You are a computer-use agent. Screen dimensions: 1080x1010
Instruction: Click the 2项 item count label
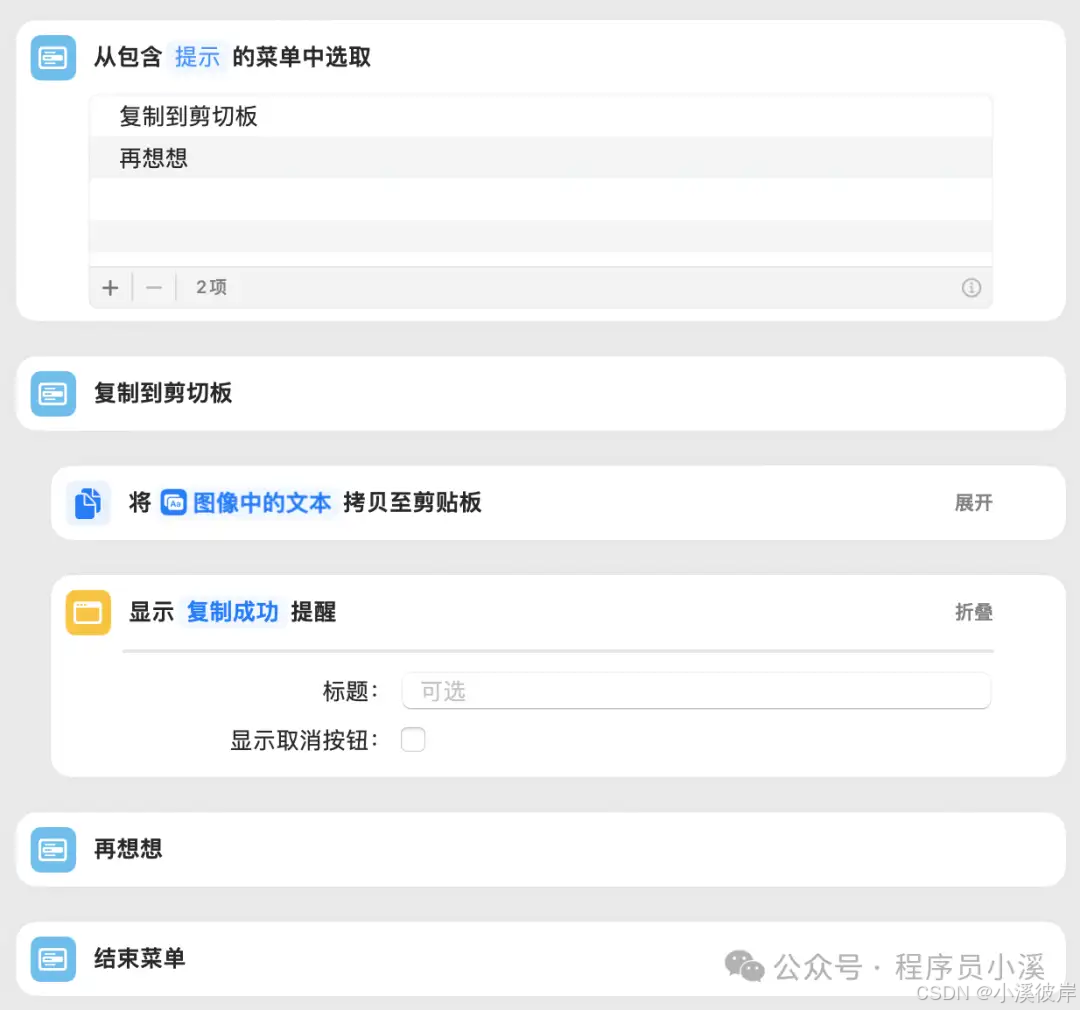pos(211,287)
